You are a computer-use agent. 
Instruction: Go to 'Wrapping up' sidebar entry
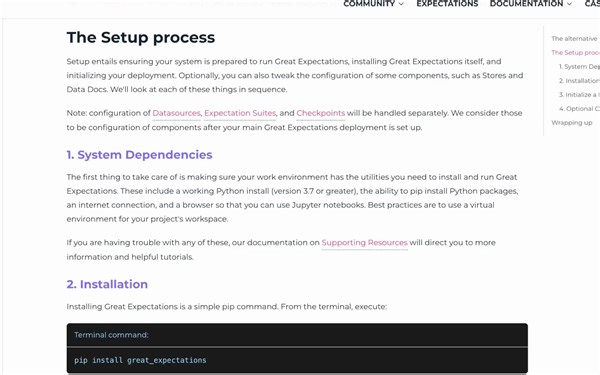point(572,123)
